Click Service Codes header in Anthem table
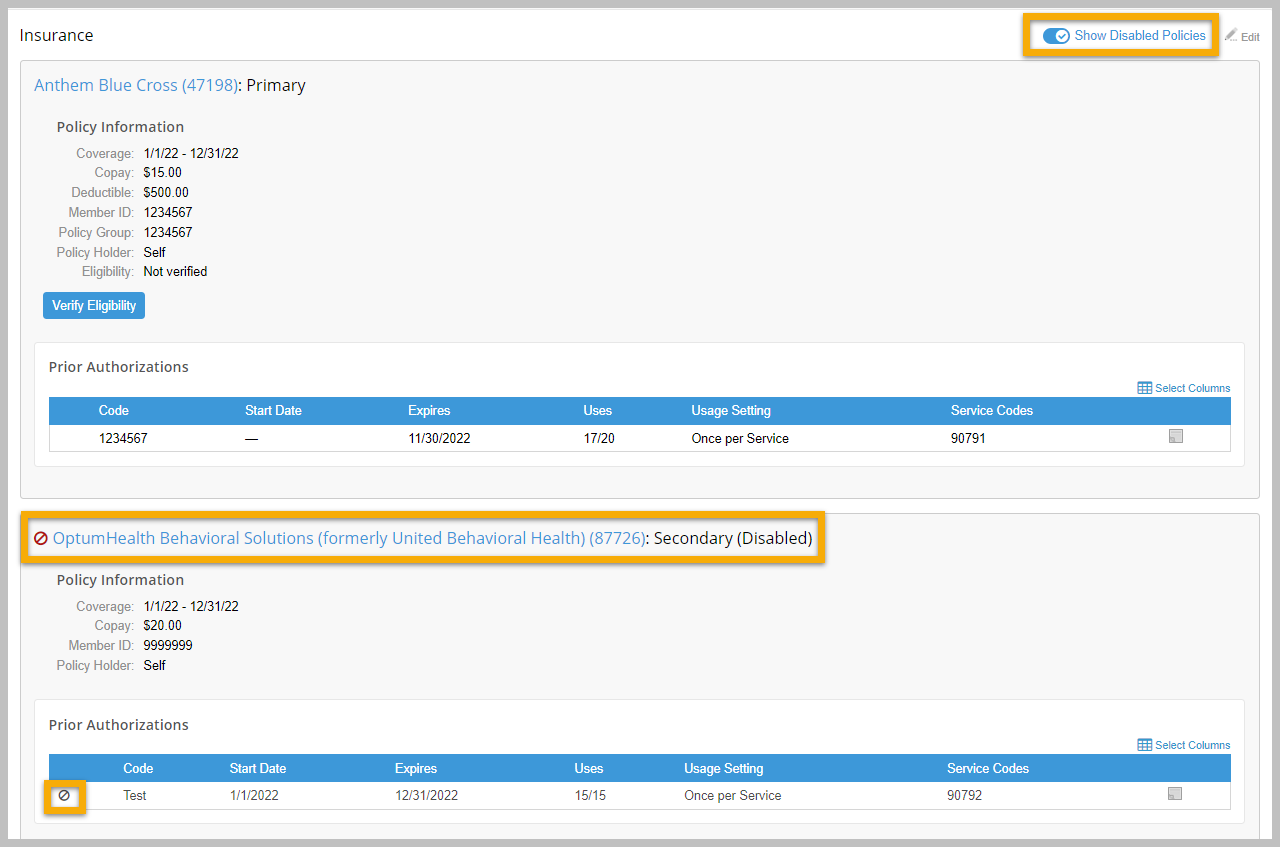This screenshot has width=1280, height=847. pos(992,411)
